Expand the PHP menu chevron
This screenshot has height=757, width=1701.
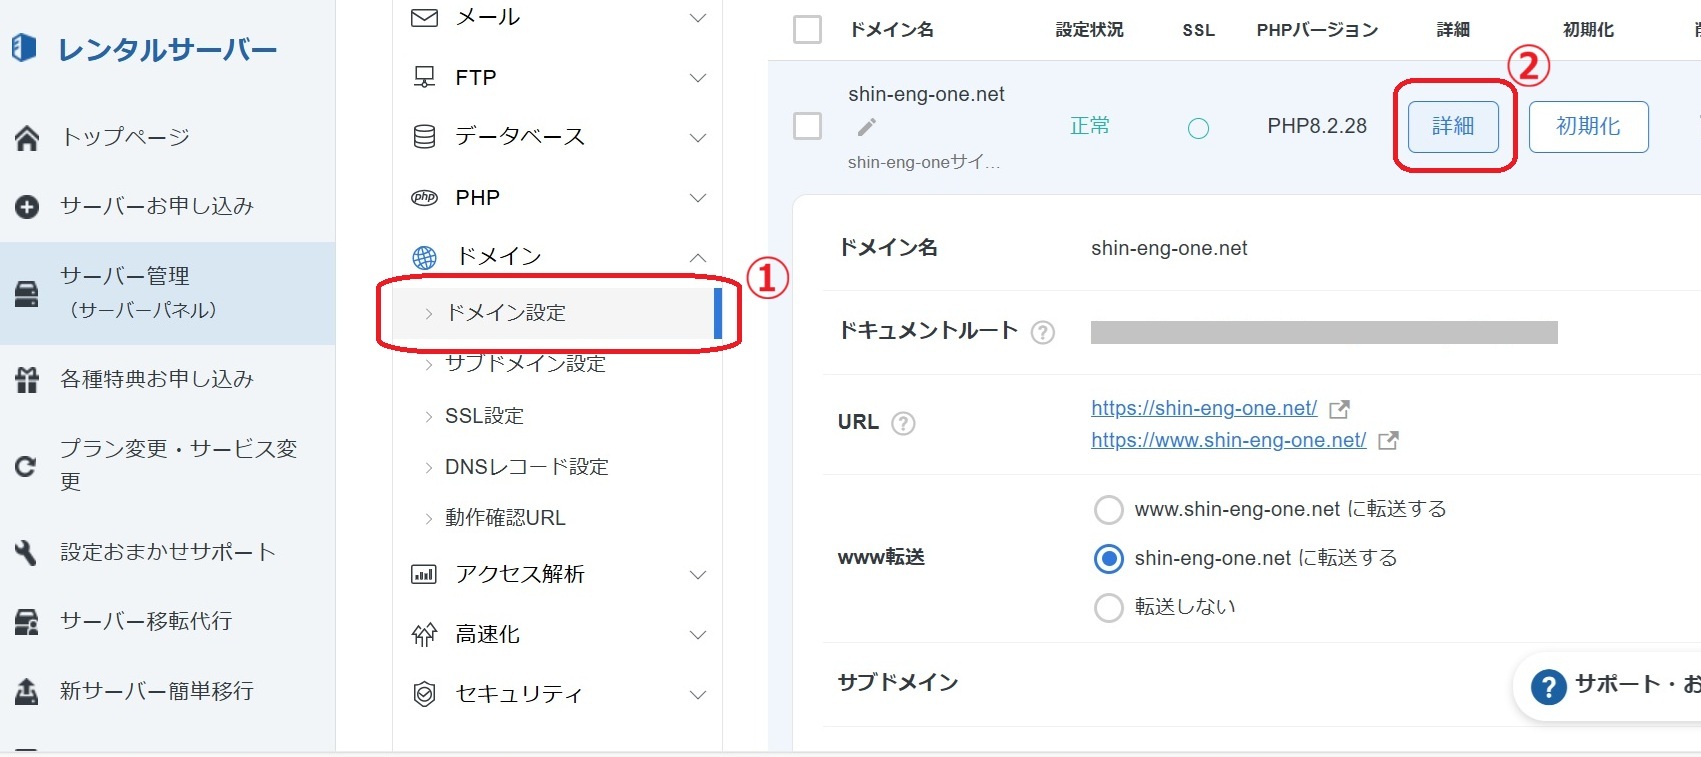pos(698,198)
